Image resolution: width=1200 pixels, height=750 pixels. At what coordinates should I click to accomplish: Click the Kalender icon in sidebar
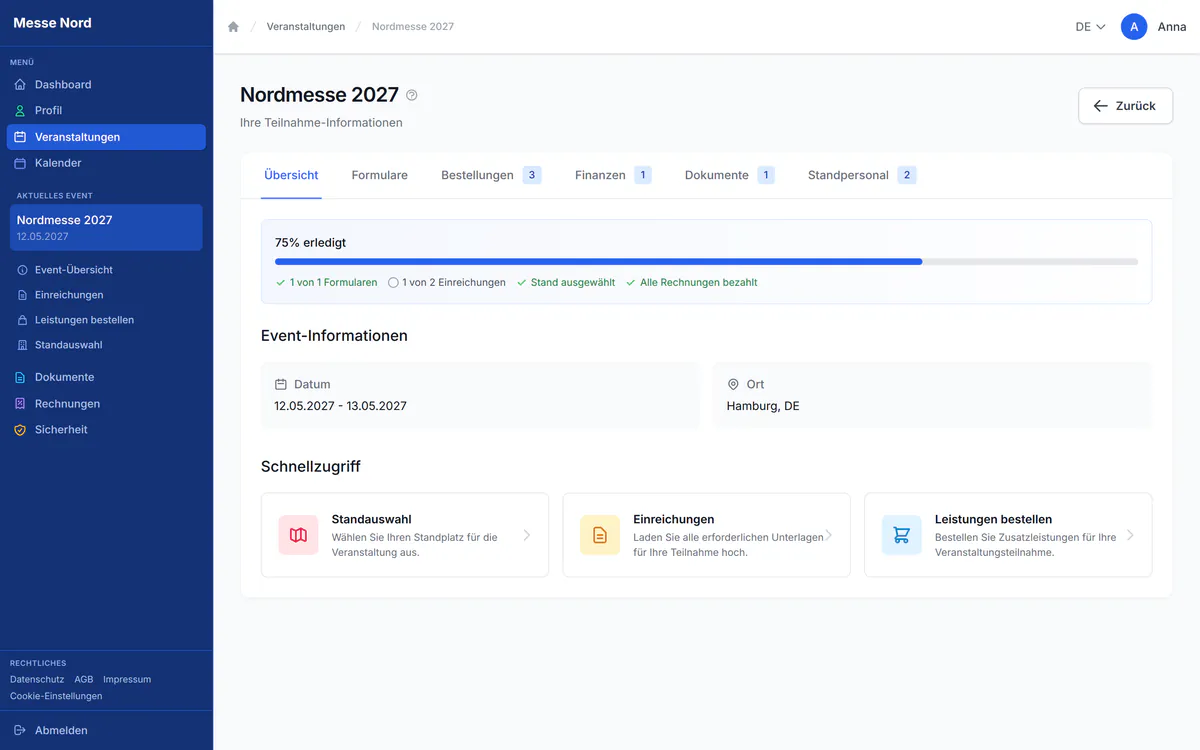20,163
